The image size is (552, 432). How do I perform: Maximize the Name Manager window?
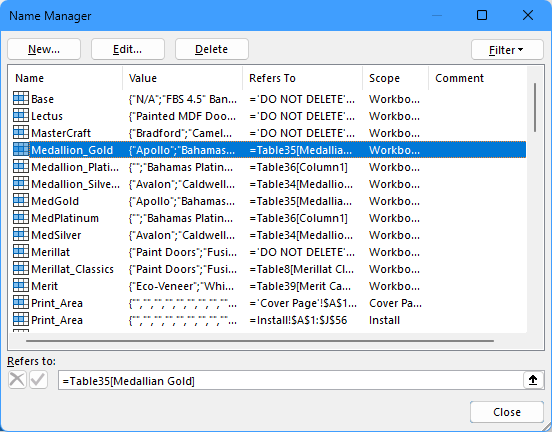tap(482, 15)
